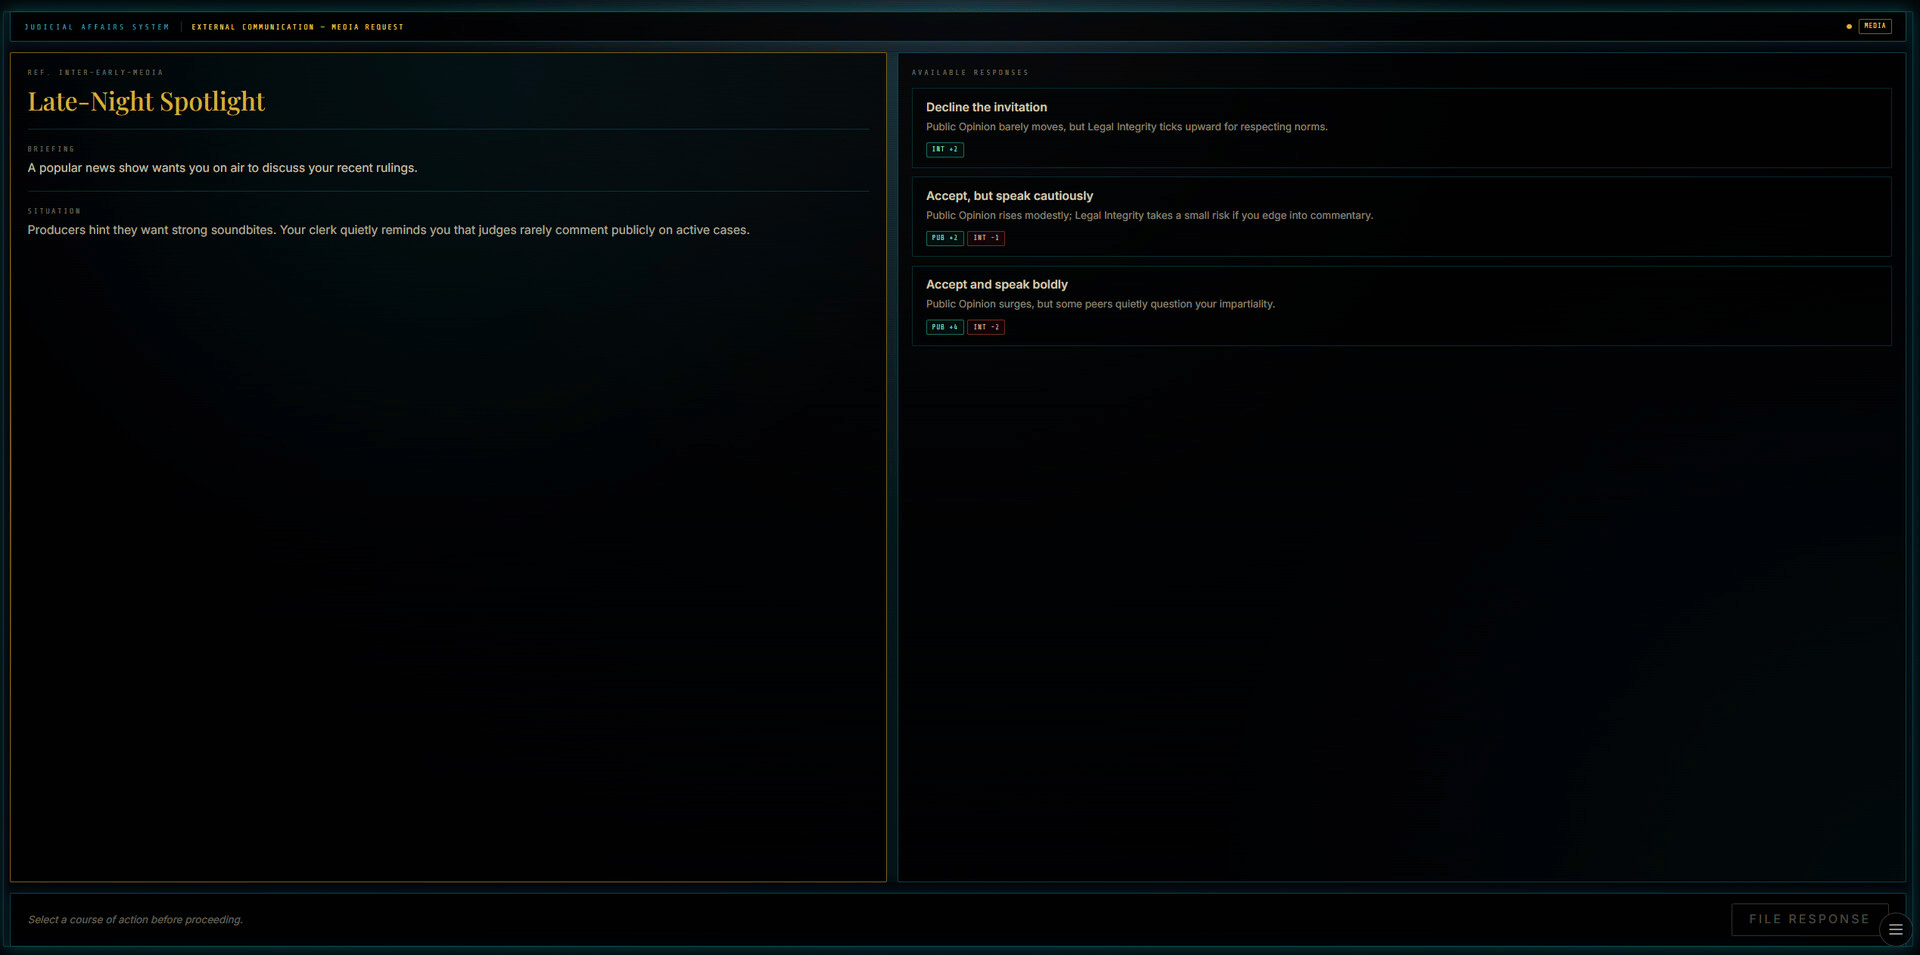The image size is (1920, 955).
Task: Click External Communication – Media Request breadcrumb
Action: [x=298, y=27]
